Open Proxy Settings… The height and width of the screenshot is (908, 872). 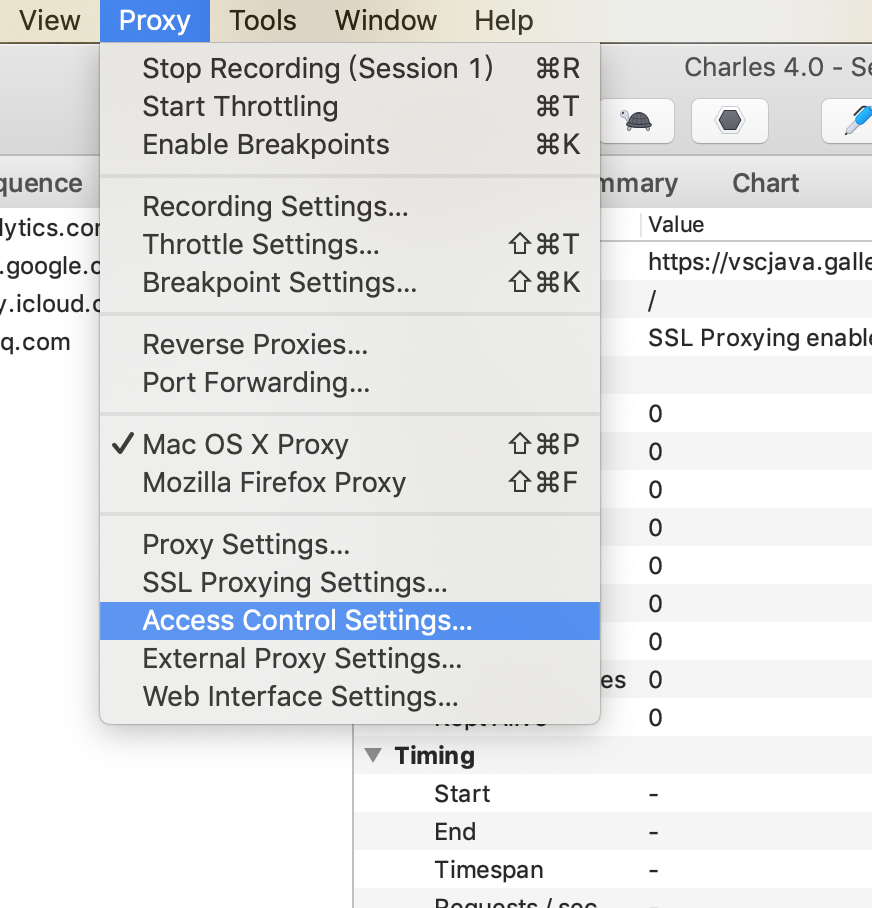(x=350, y=545)
